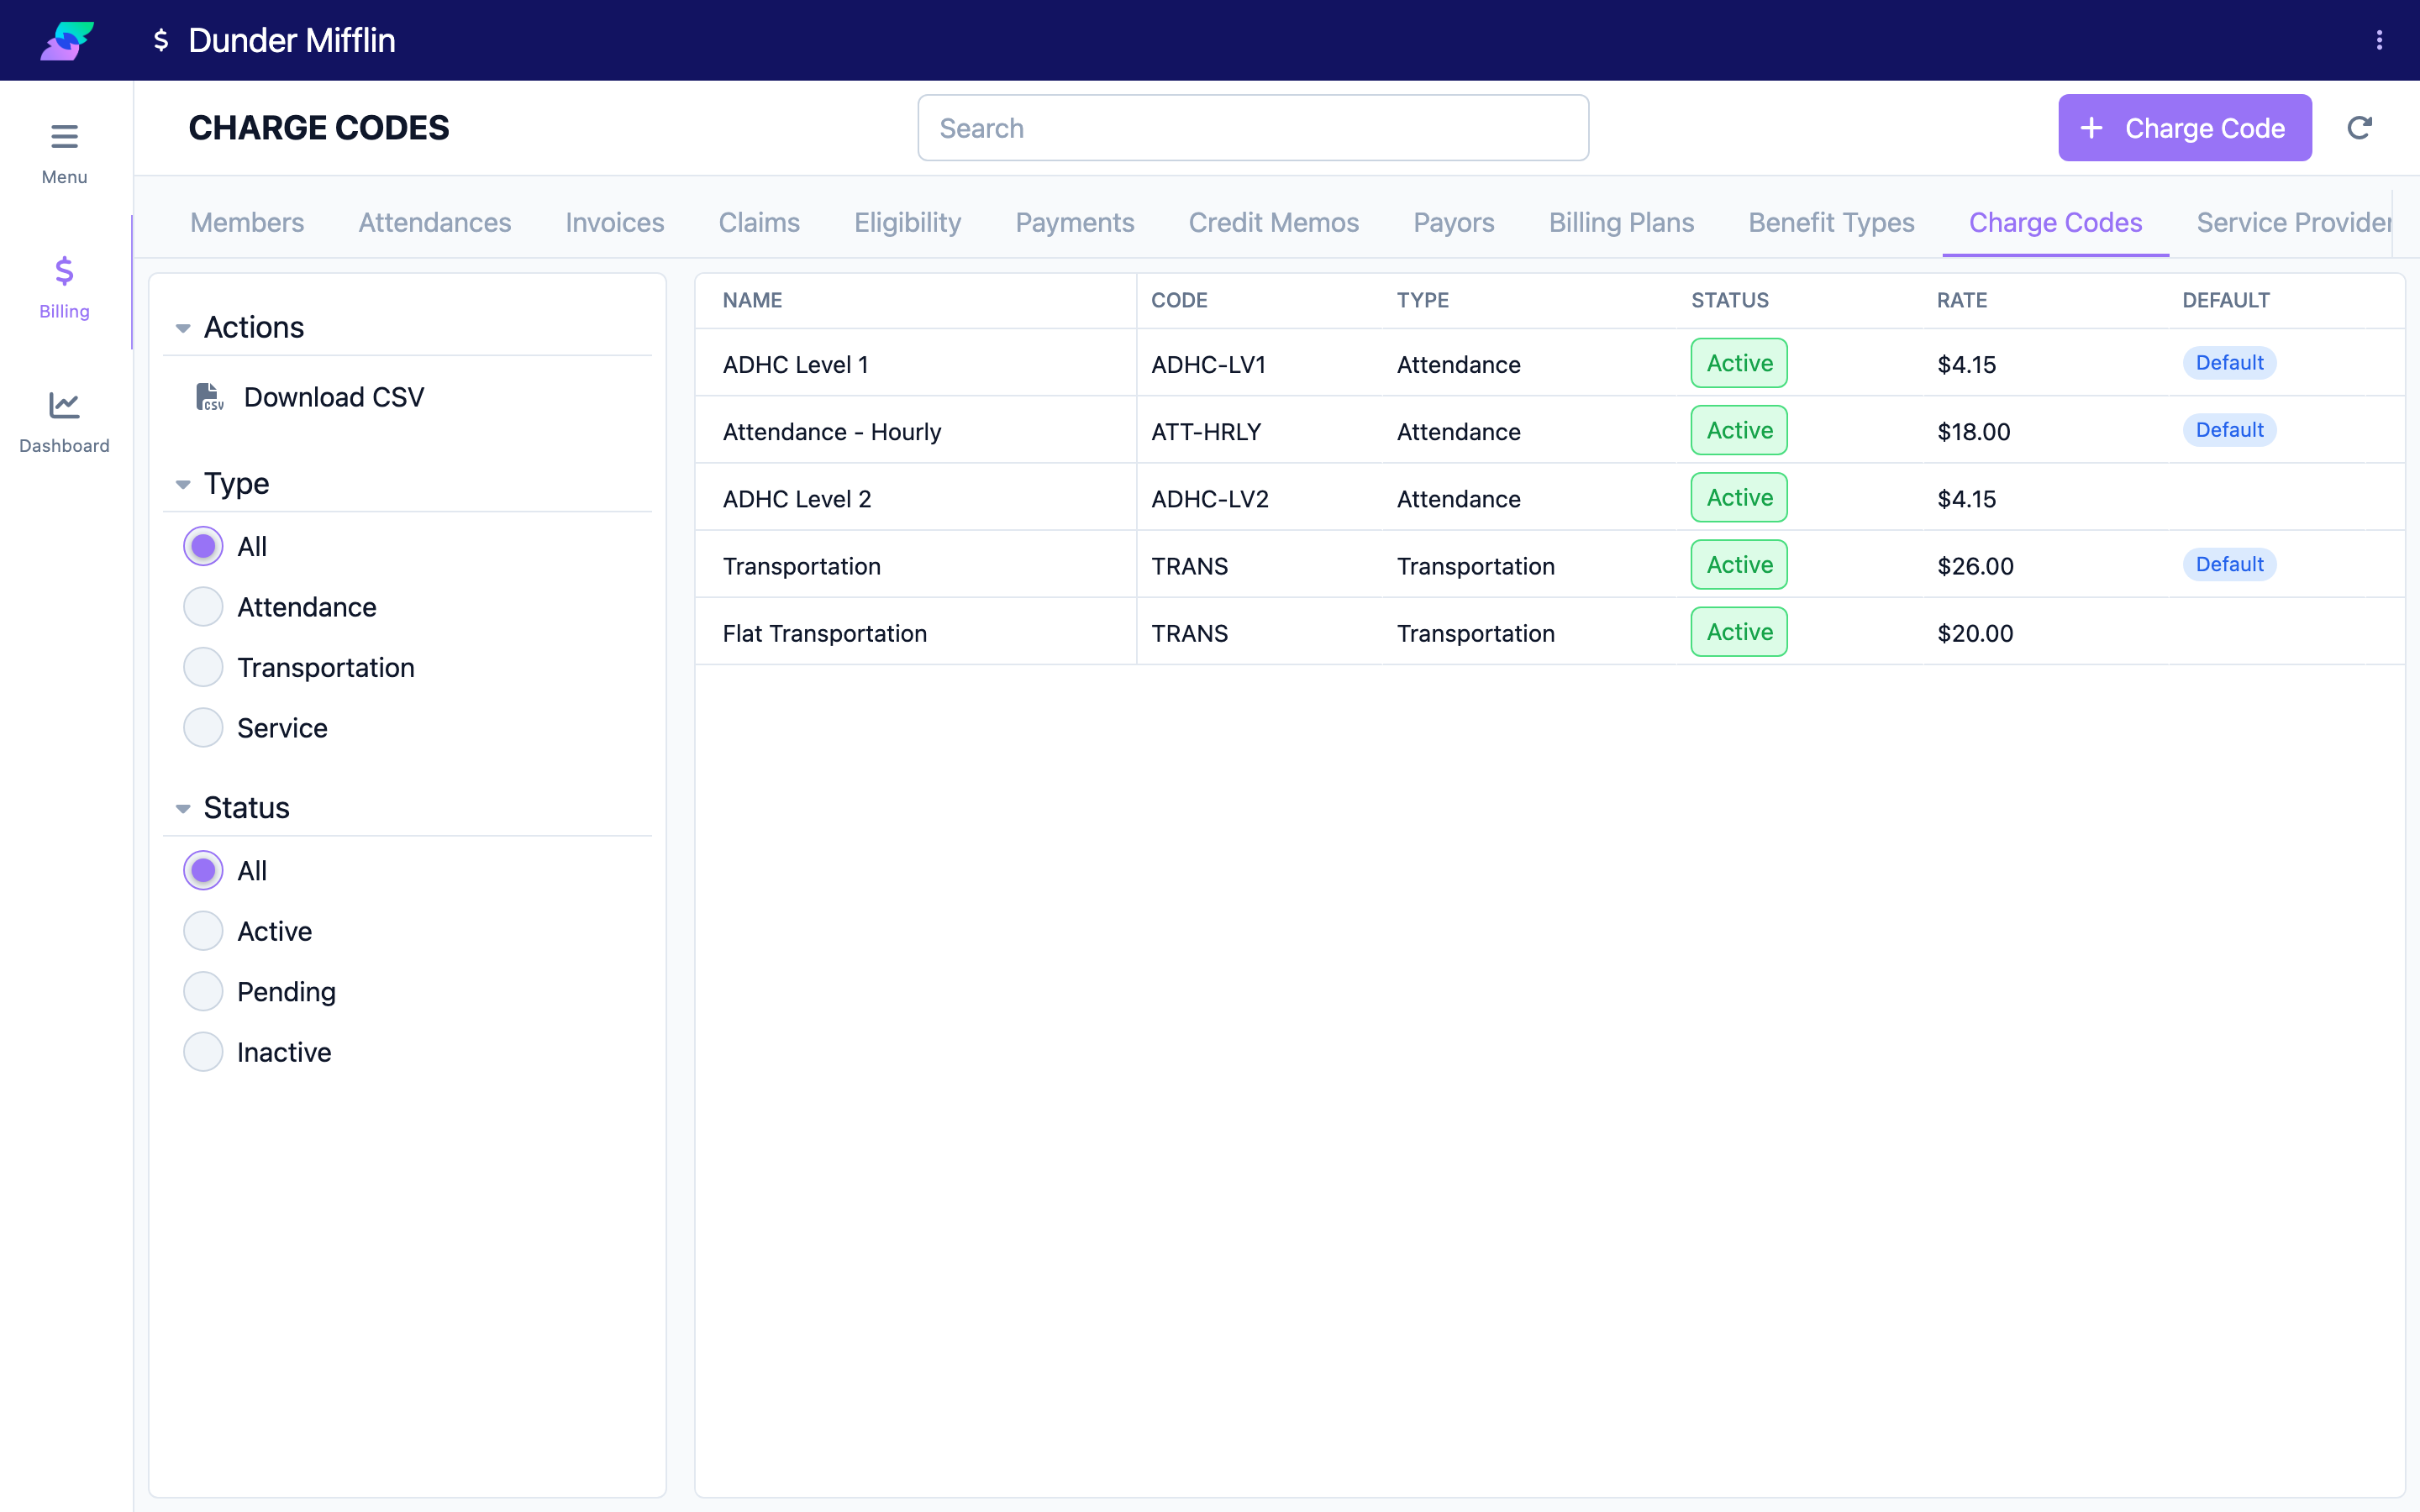Select Status filter All
2420x1512 pixels.
203,870
